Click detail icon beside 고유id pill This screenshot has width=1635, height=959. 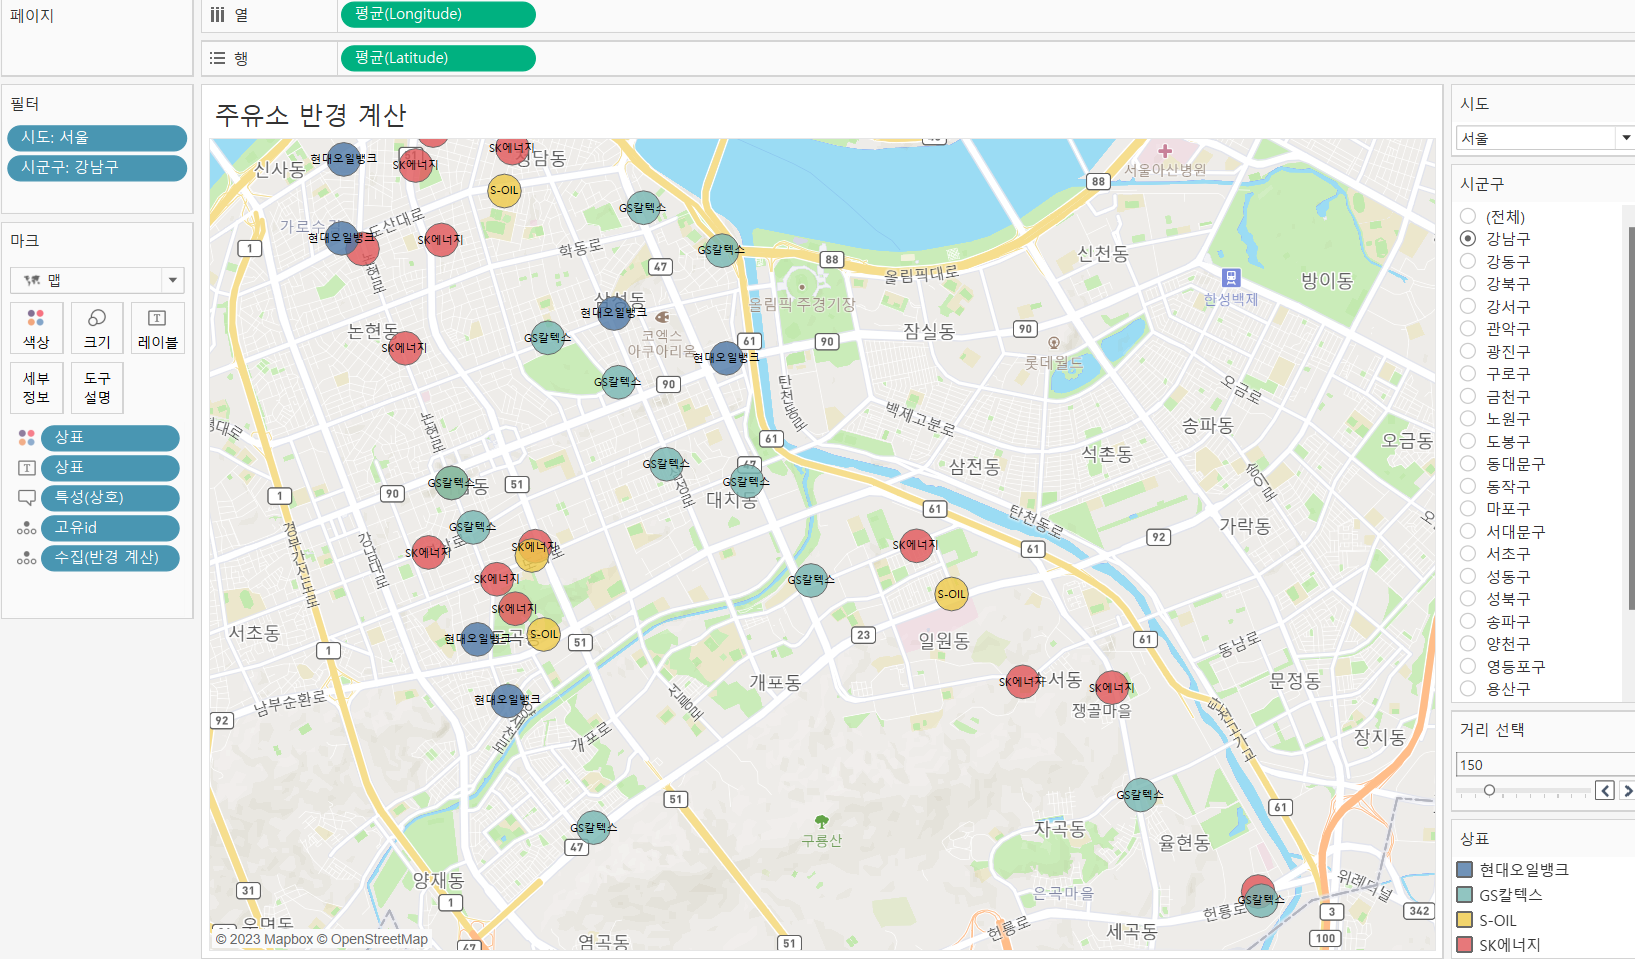(27, 528)
